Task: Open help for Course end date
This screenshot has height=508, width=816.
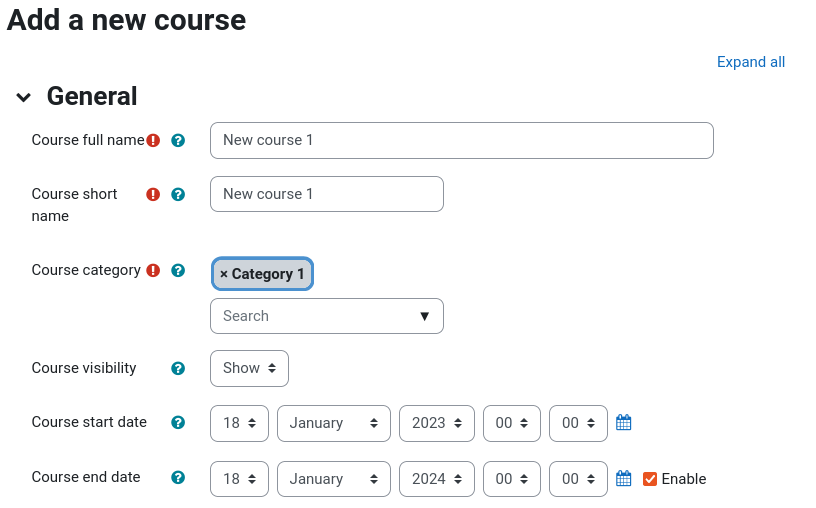Action: pyautogui.click(x=178, y=478)
